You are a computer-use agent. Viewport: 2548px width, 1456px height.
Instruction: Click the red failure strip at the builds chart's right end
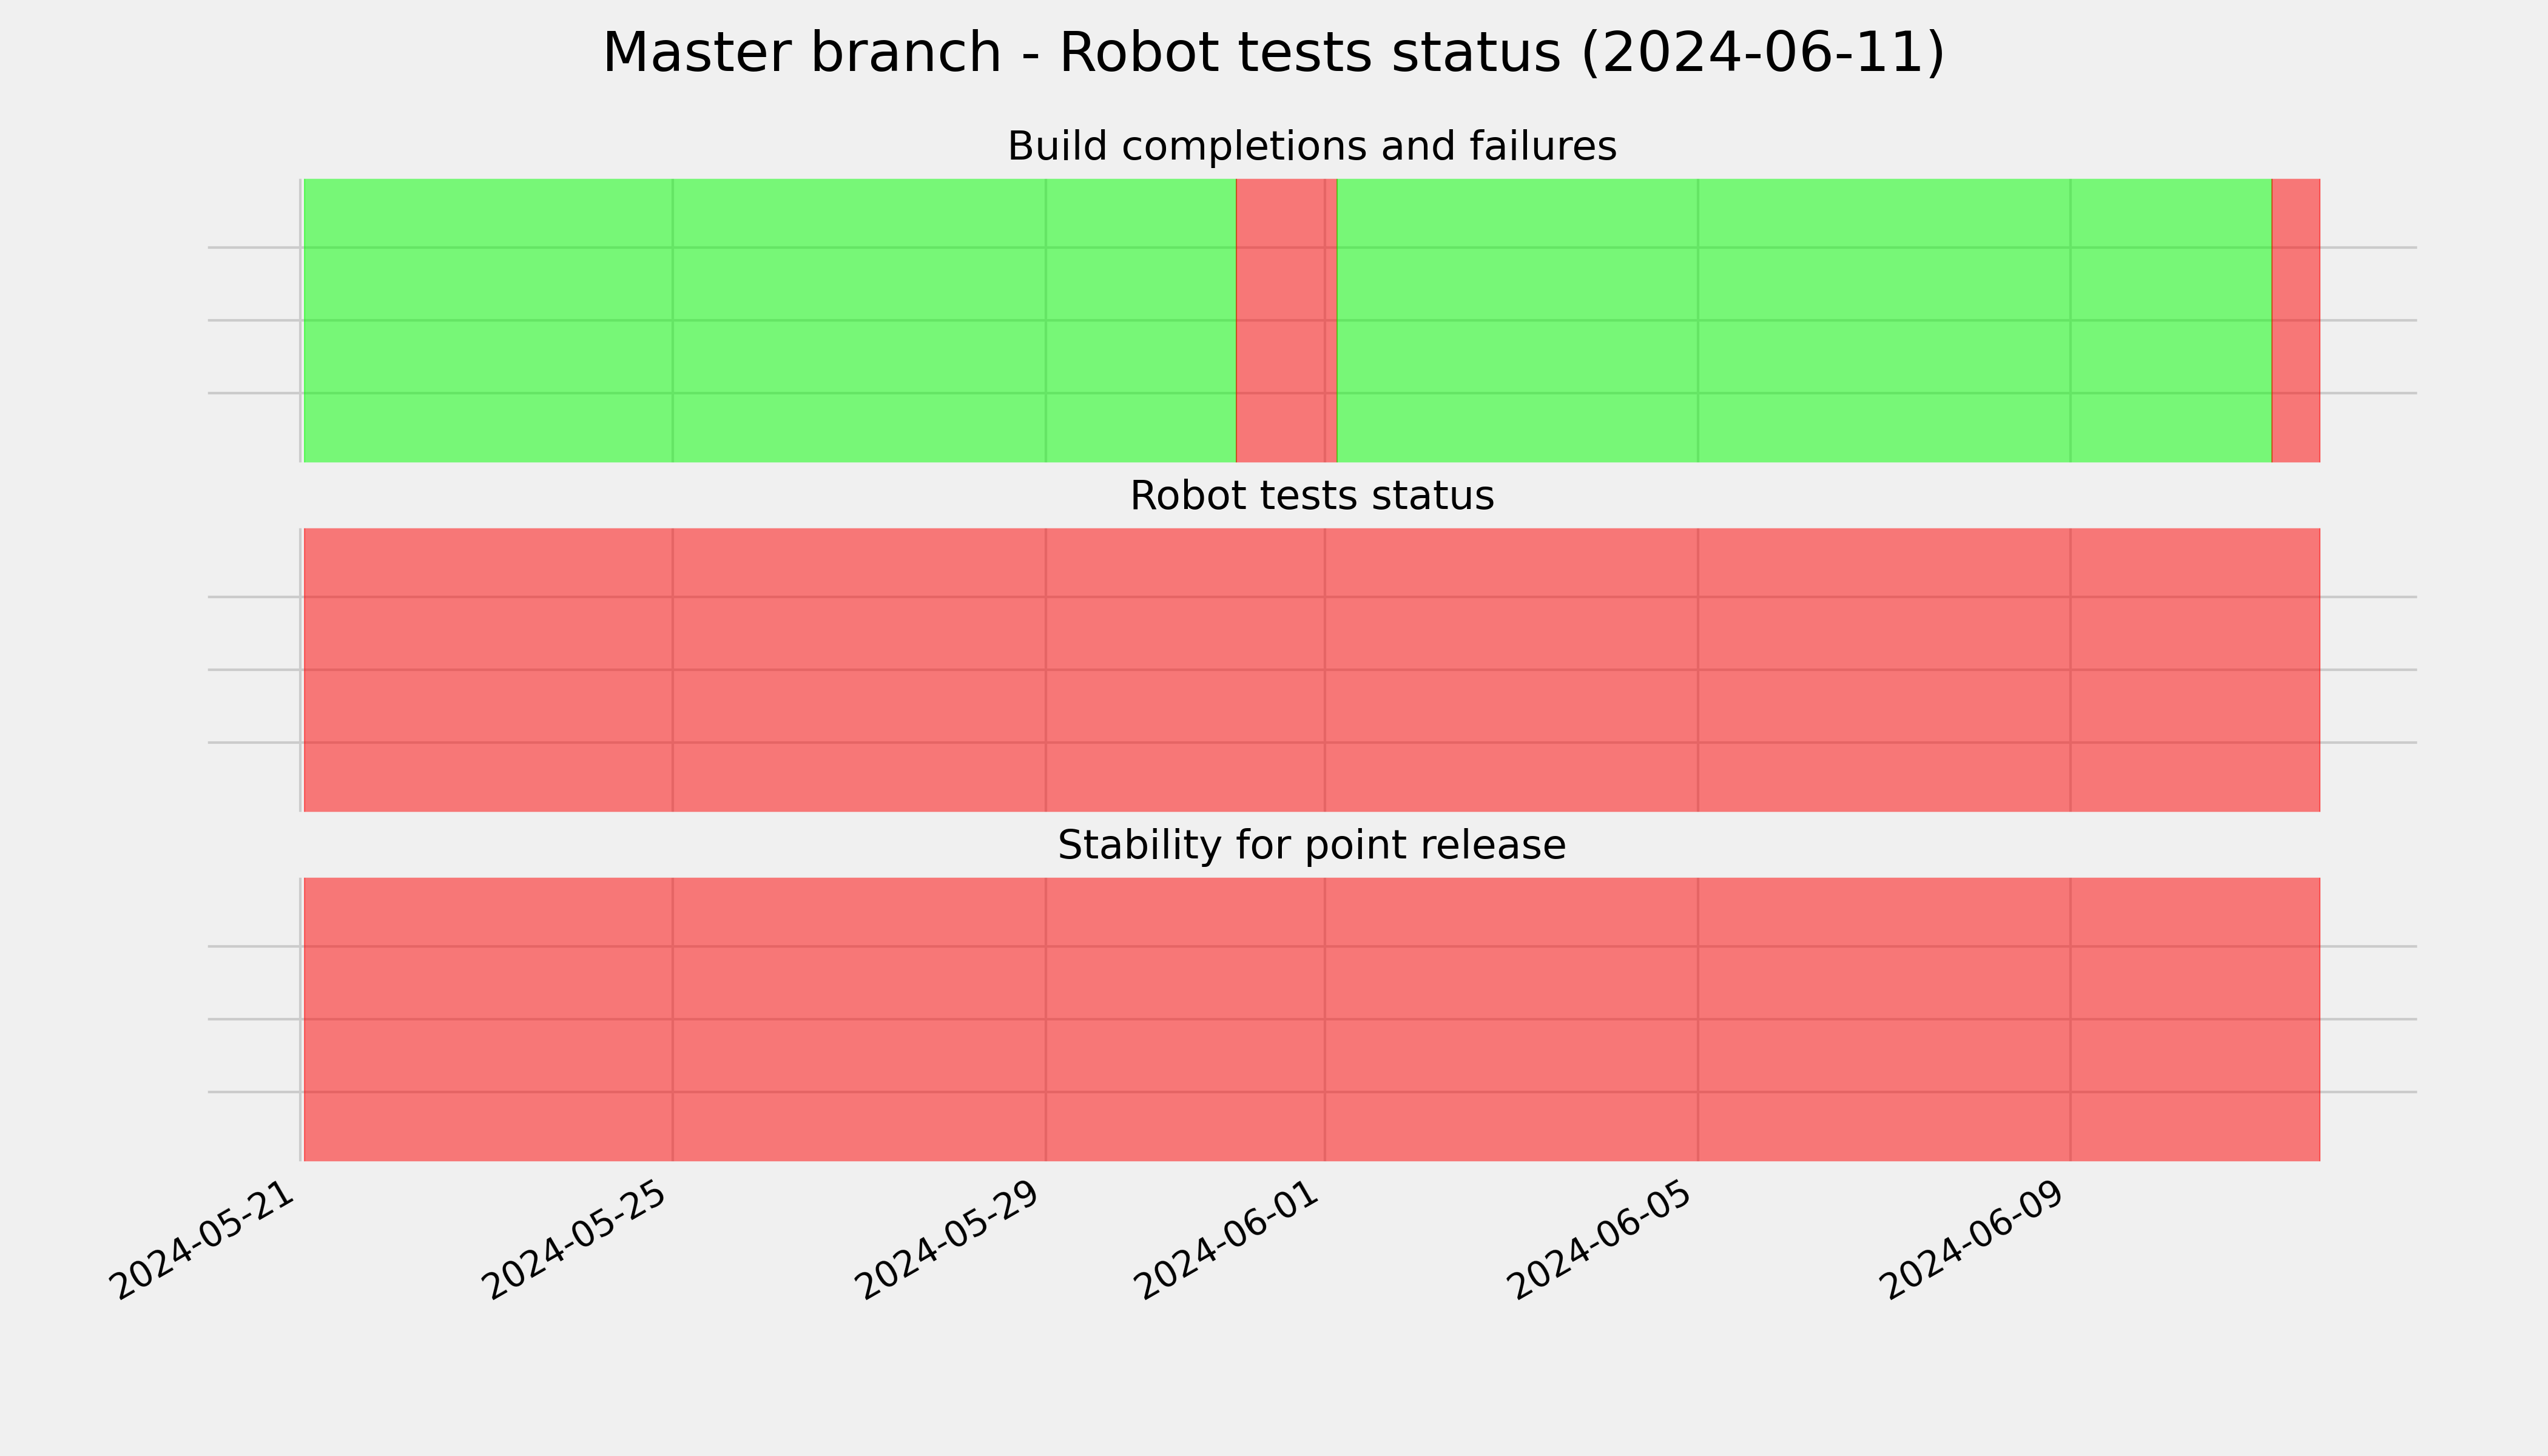point(2296,320)
